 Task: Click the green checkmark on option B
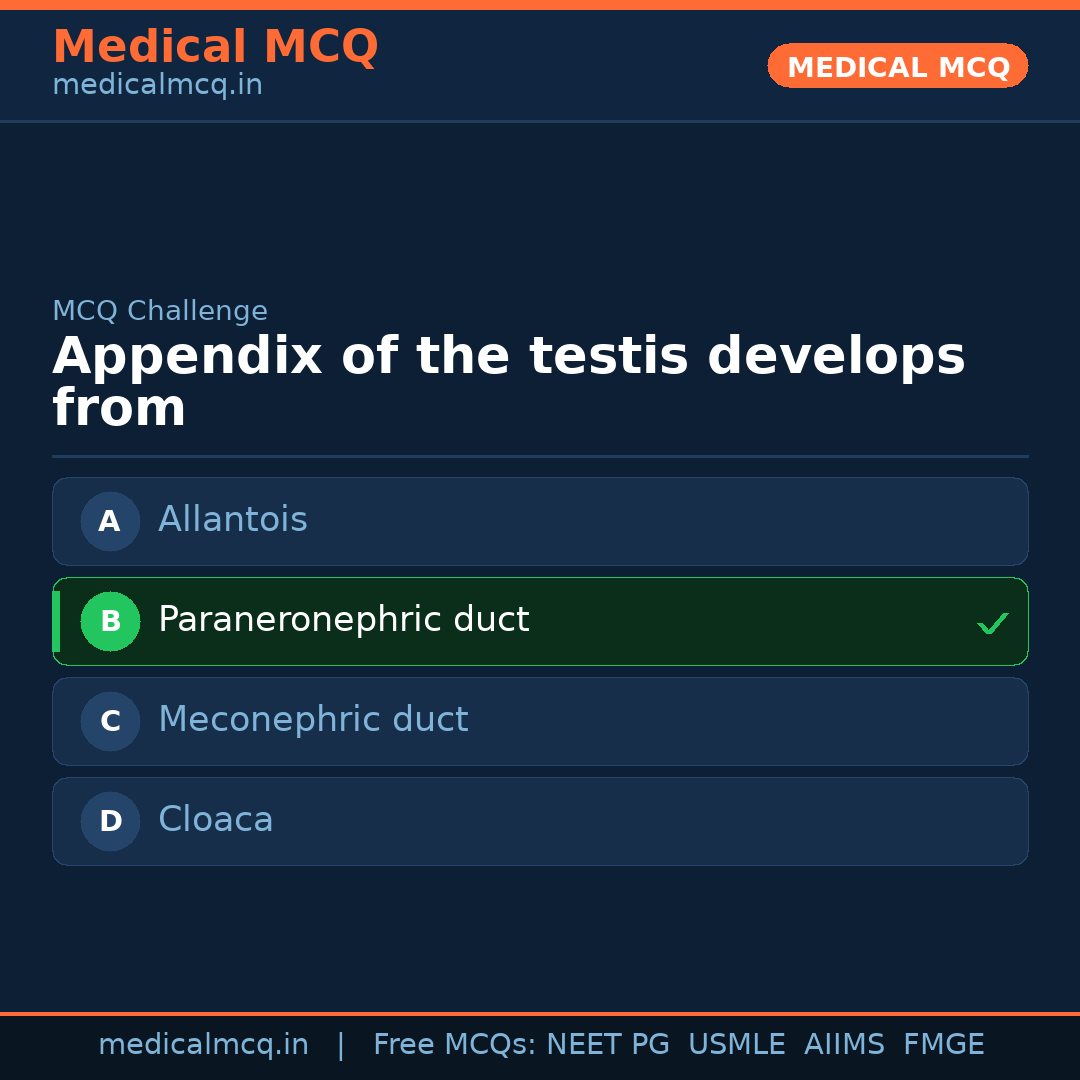(992, 624)
